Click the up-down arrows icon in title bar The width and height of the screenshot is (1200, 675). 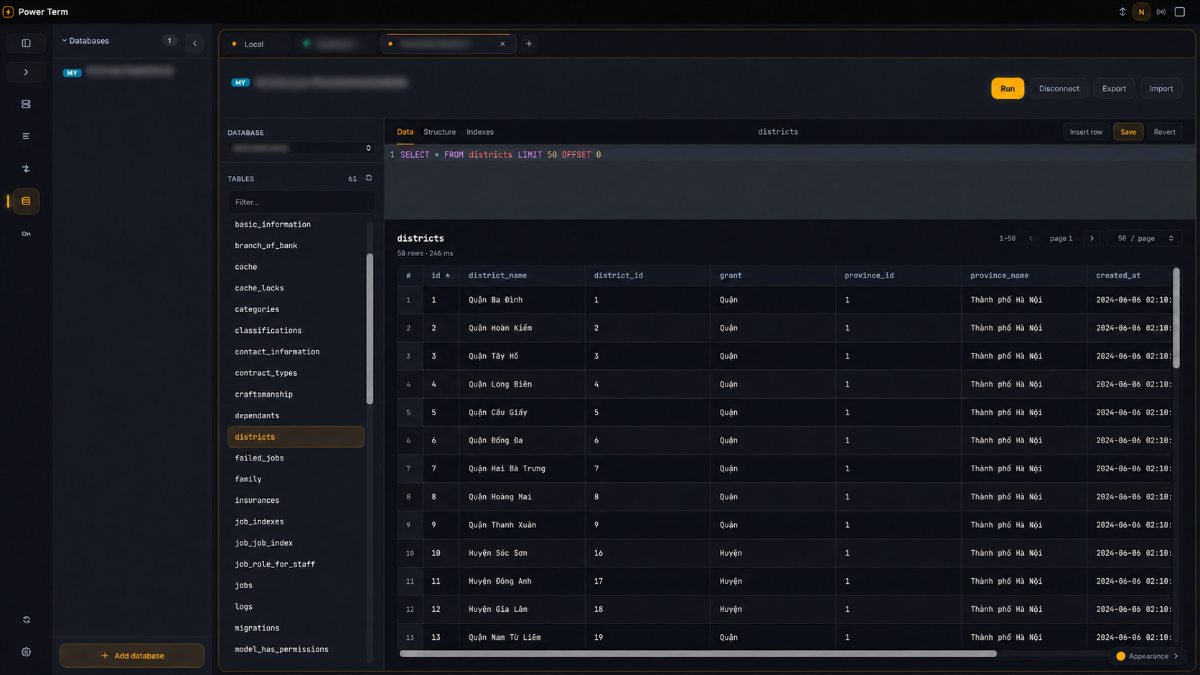point(1122,12)
